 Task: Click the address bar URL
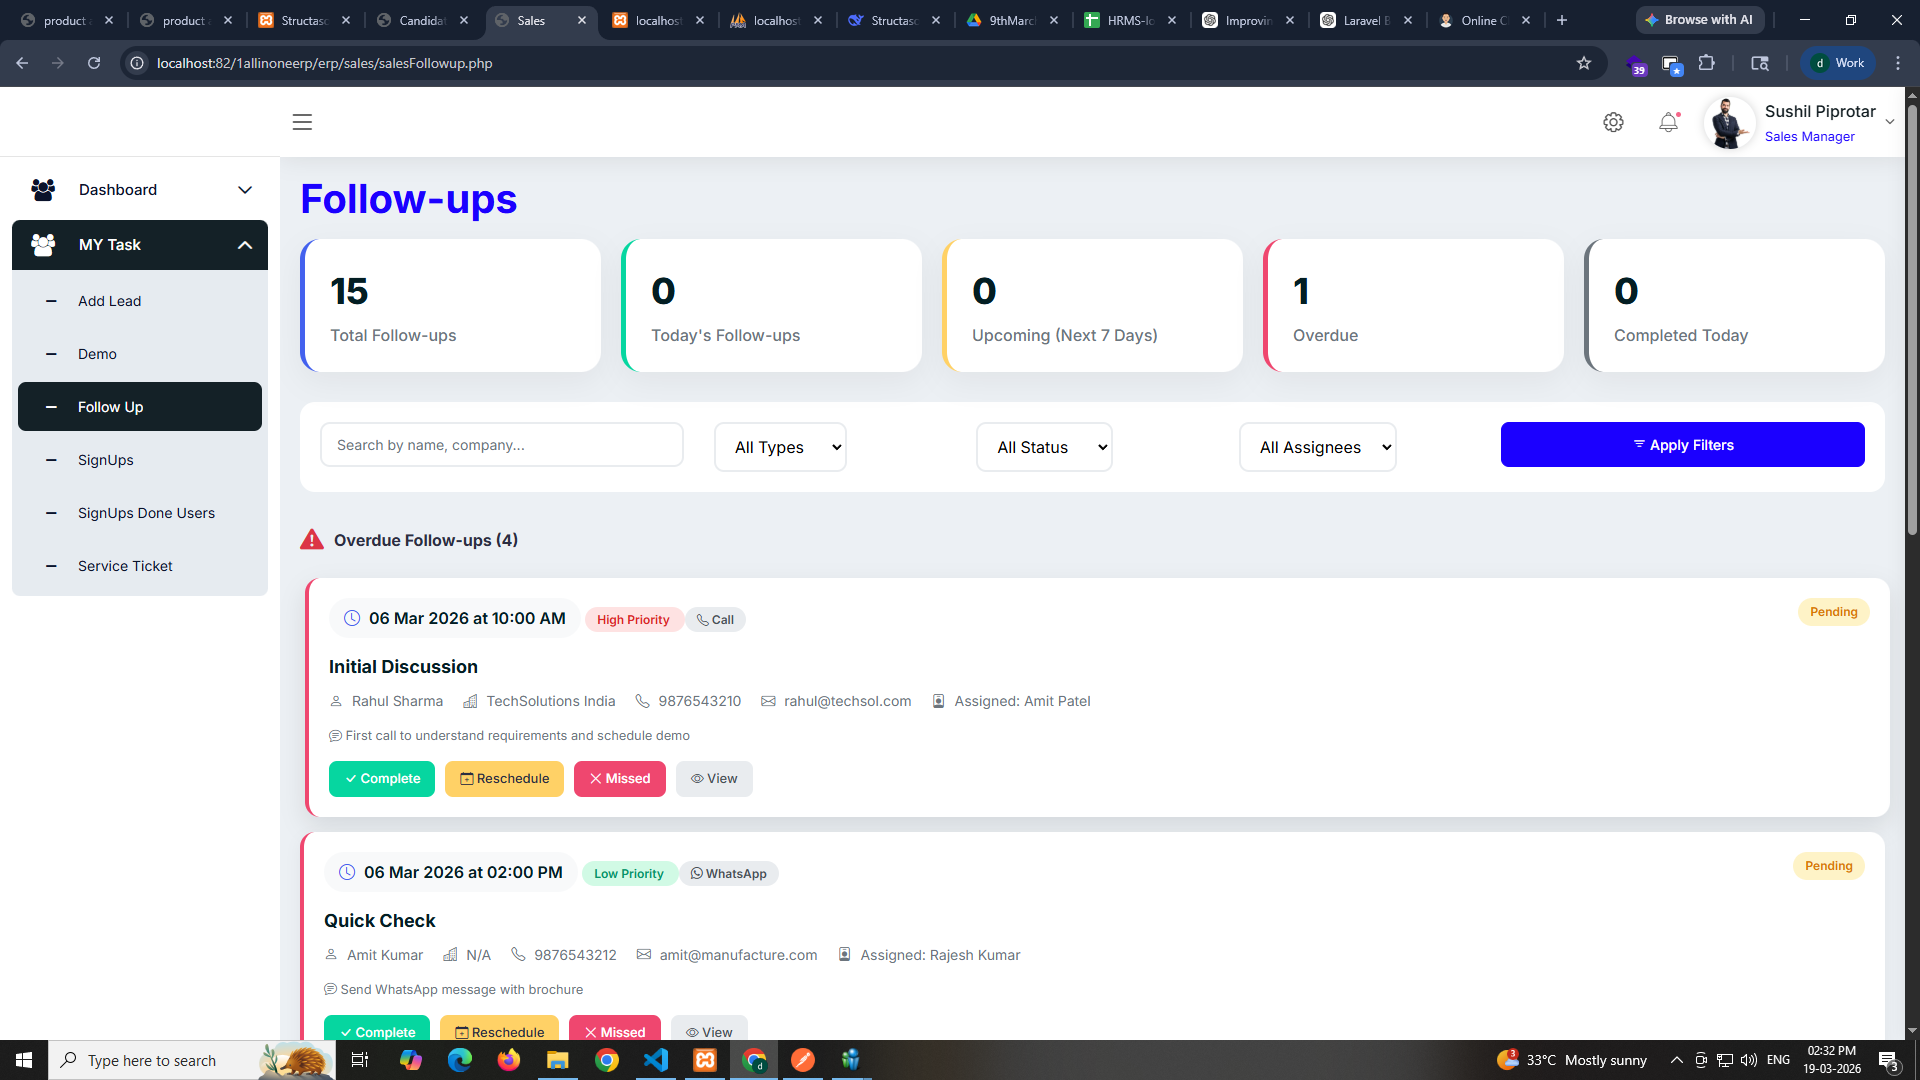tap(325, 63)
